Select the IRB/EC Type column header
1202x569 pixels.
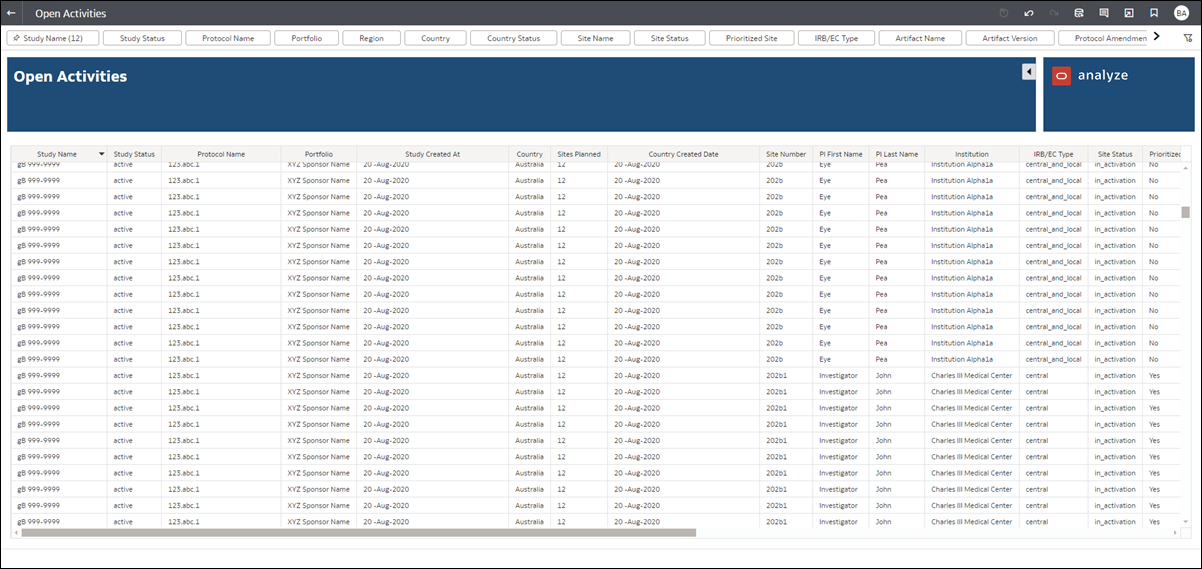click(1053, 154)
